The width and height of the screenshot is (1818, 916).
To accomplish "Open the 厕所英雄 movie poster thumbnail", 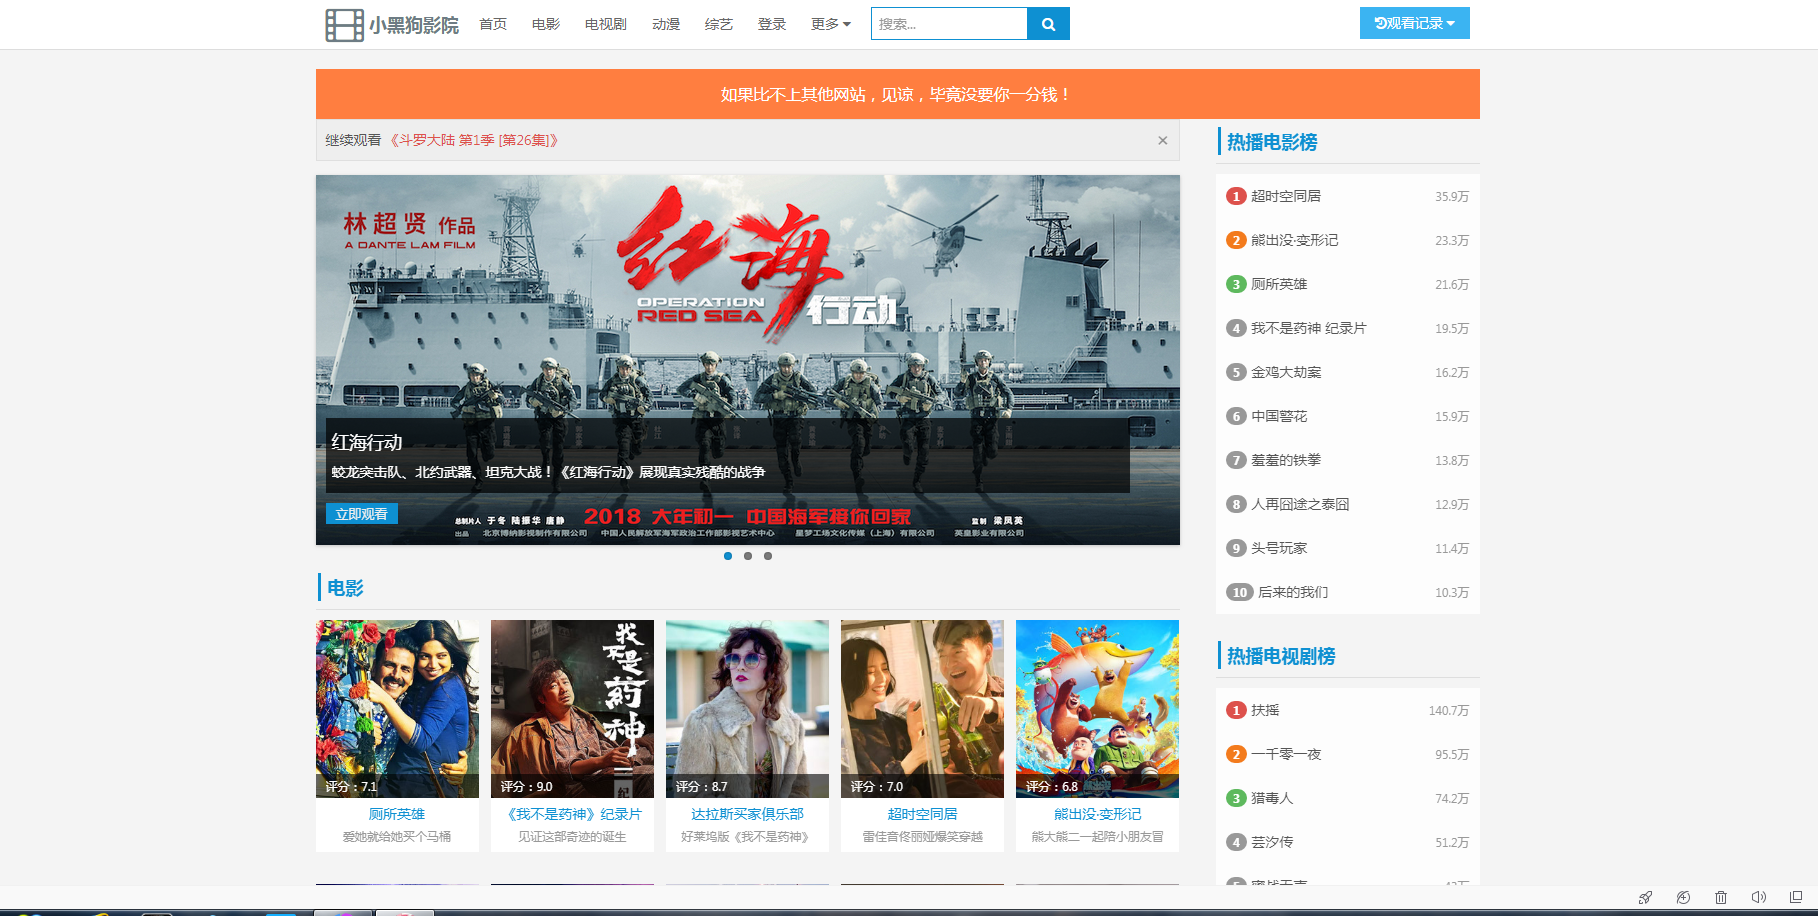I will point(397,709).
